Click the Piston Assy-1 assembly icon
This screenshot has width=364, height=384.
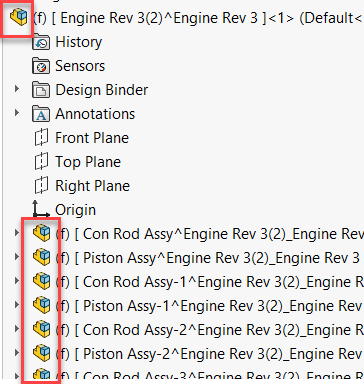[42, 305]
